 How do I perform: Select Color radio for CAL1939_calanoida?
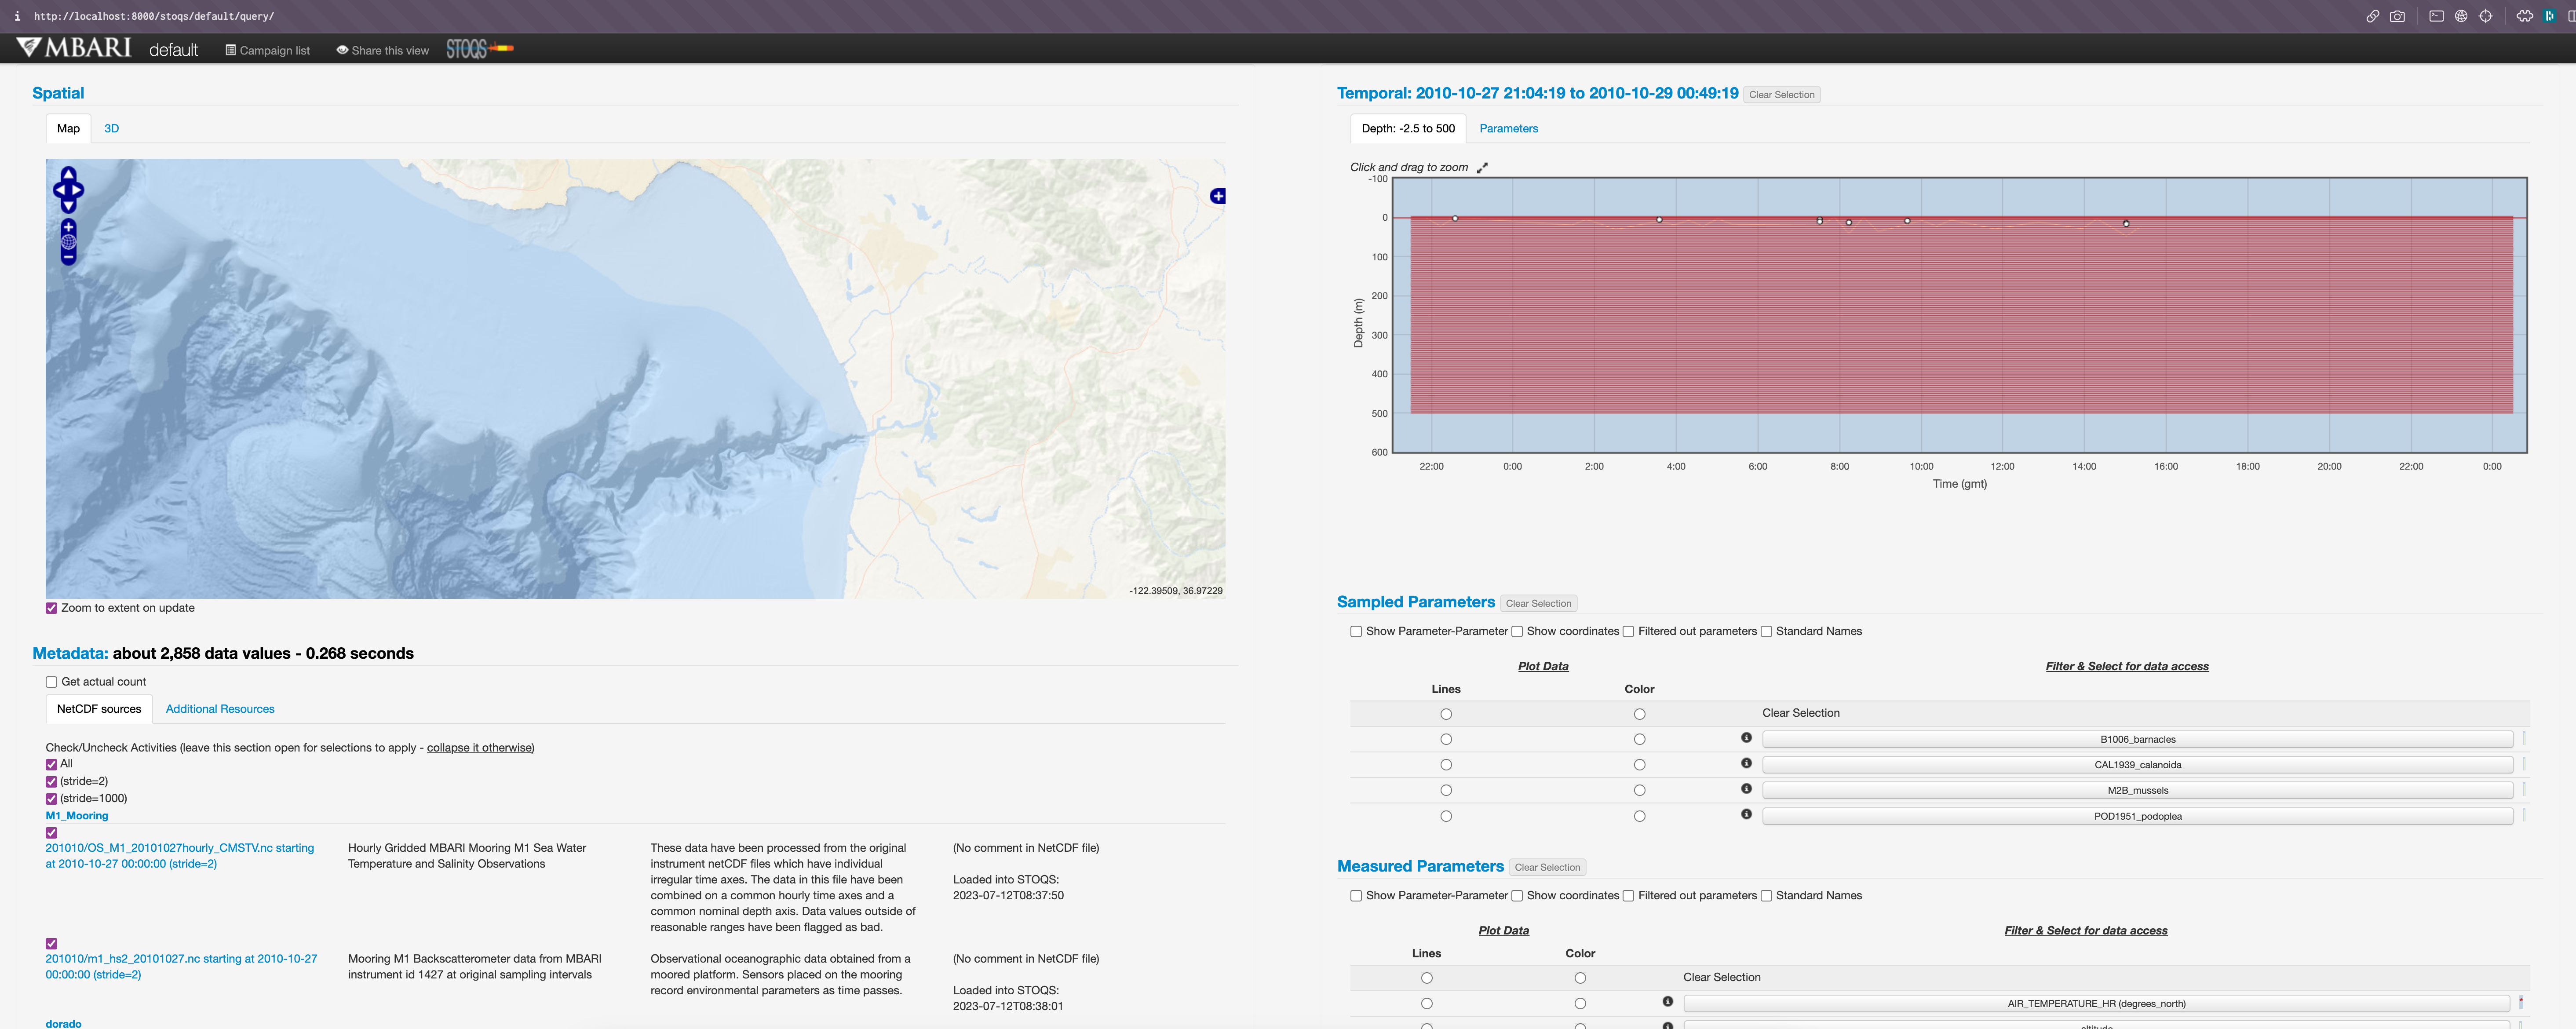[1639, 765]
